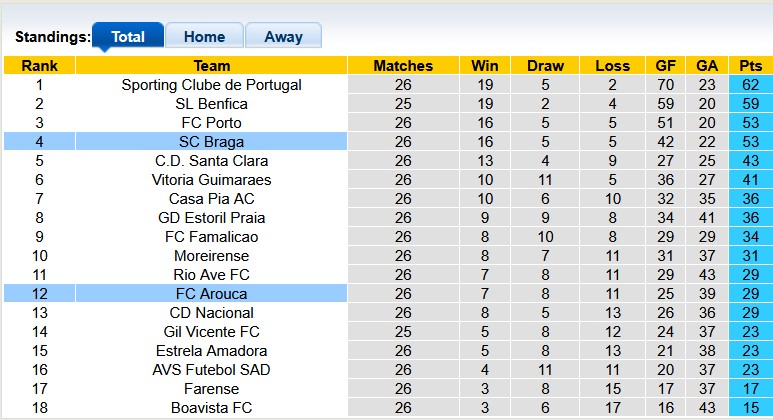Open C.D. Santa Clara team link

click(211, 161)
